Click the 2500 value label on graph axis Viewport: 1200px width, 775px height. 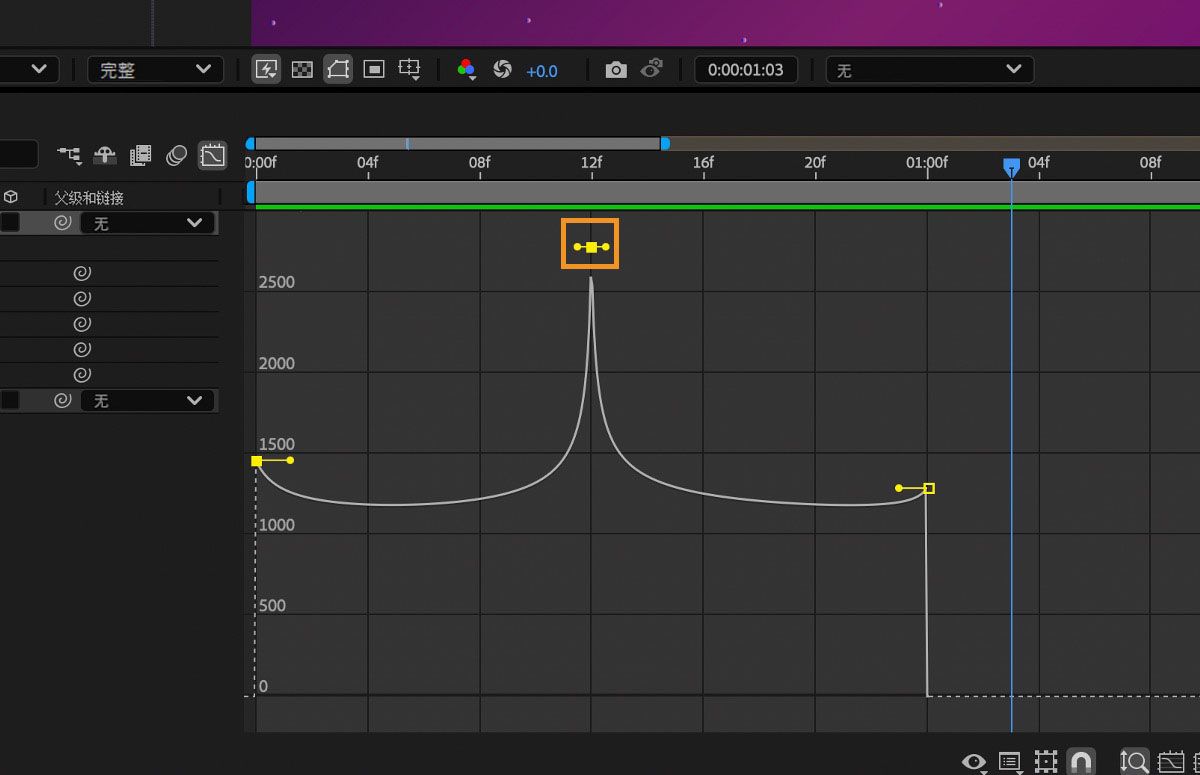[x=277, y=282]
